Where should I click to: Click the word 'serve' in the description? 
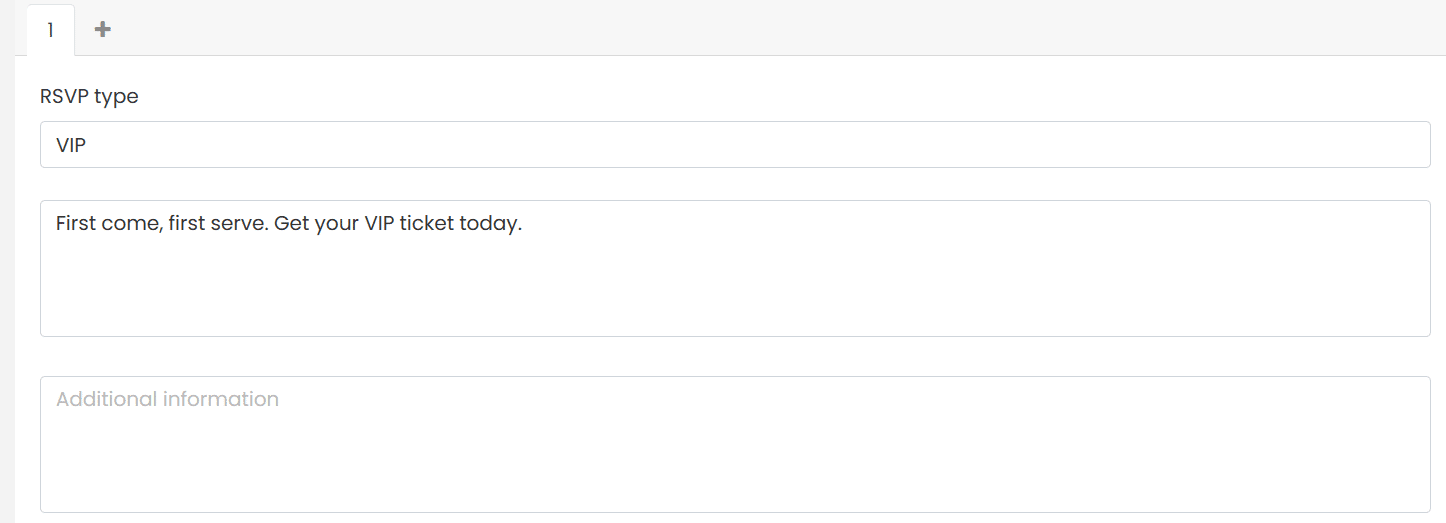241,224
